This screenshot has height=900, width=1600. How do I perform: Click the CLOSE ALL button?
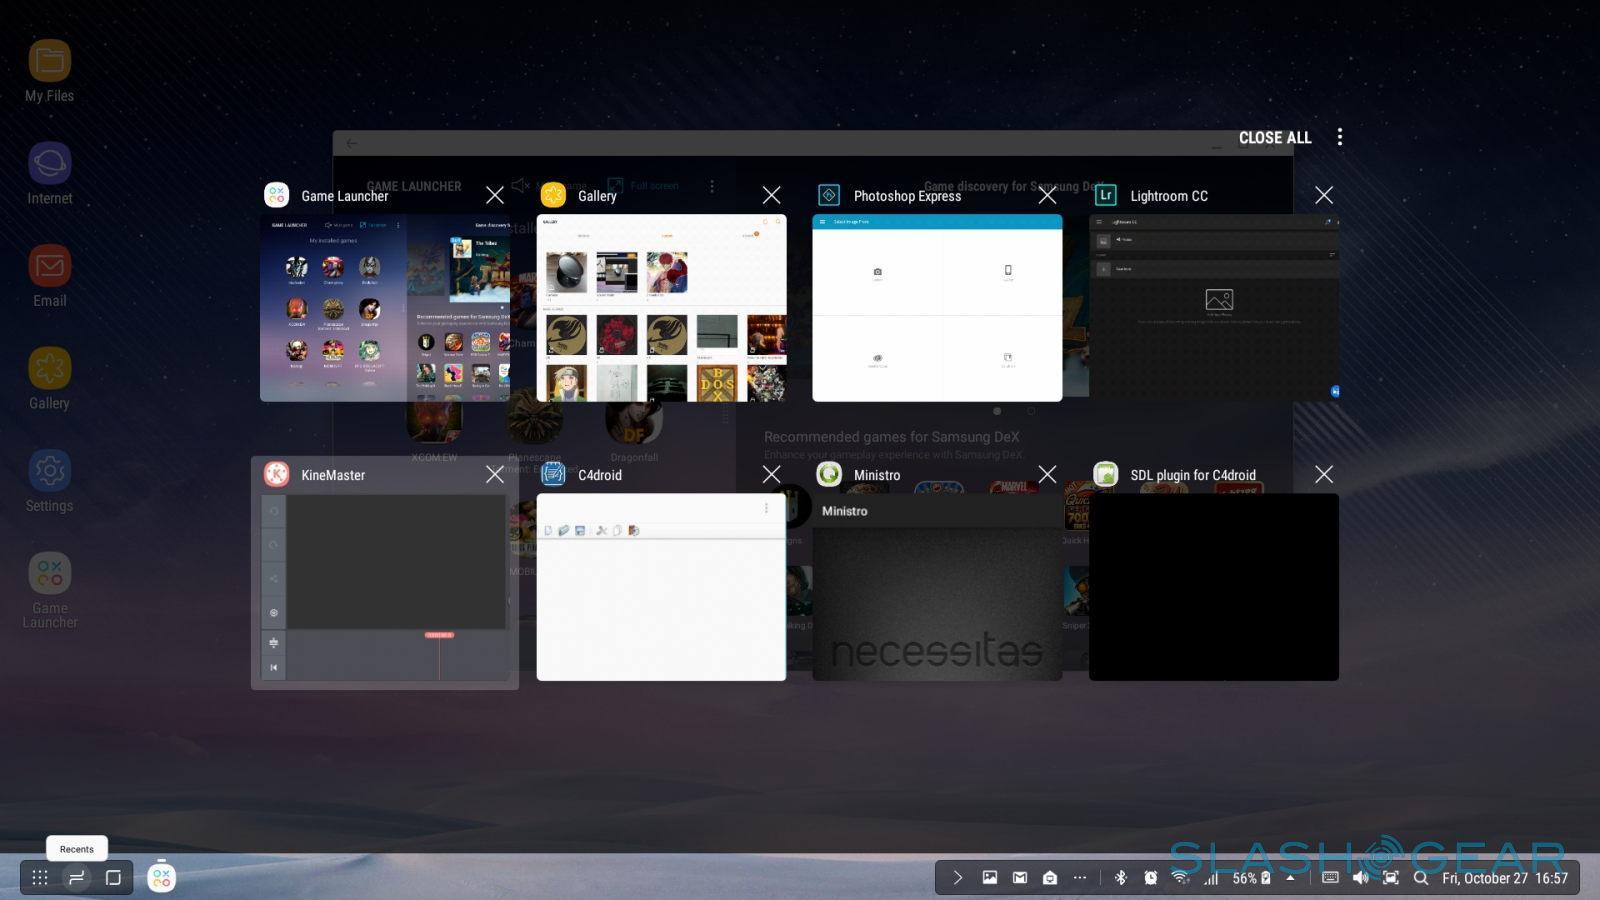click(x=1274, y=138)
